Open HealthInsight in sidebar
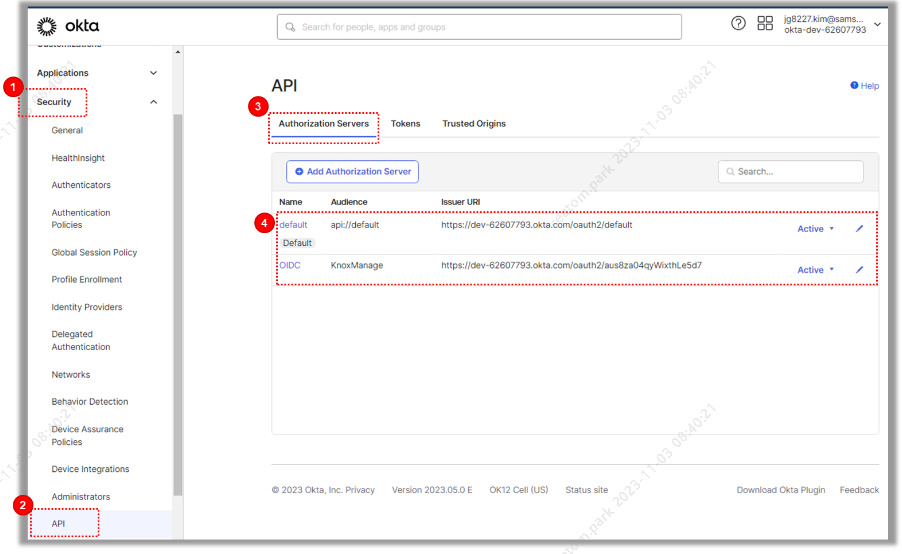 coord(78,158)
